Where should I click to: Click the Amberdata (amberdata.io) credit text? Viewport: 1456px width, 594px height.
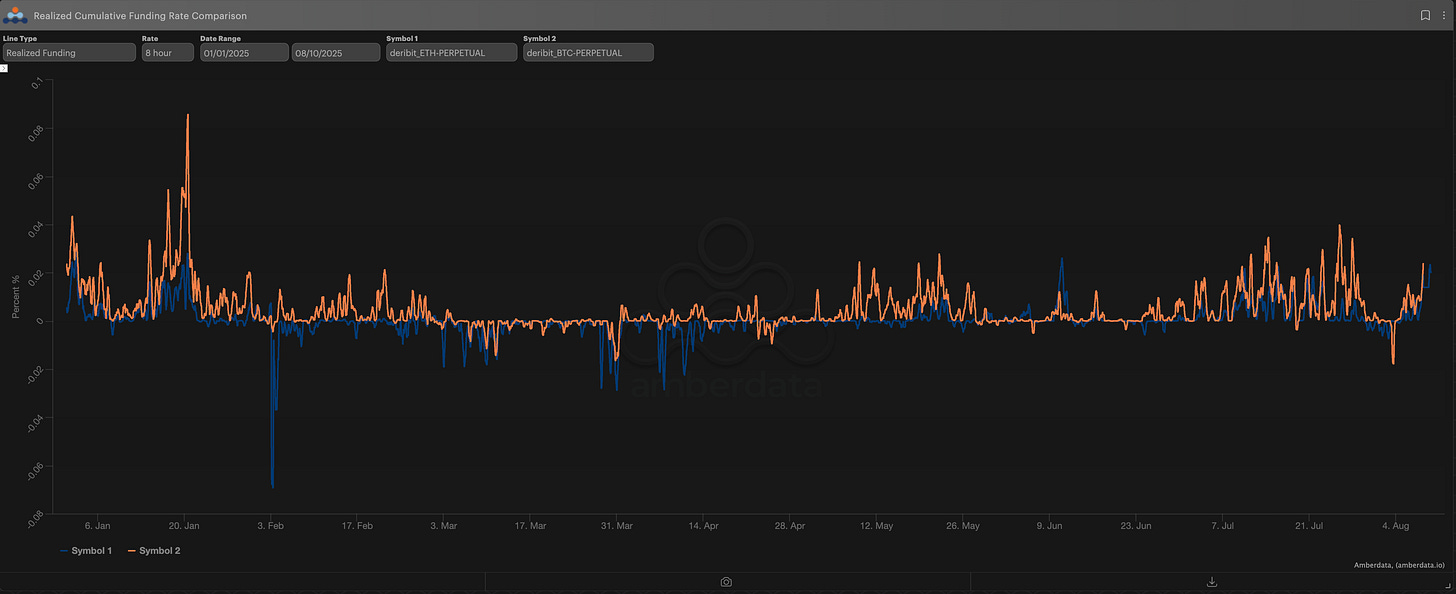point(1398,566)
